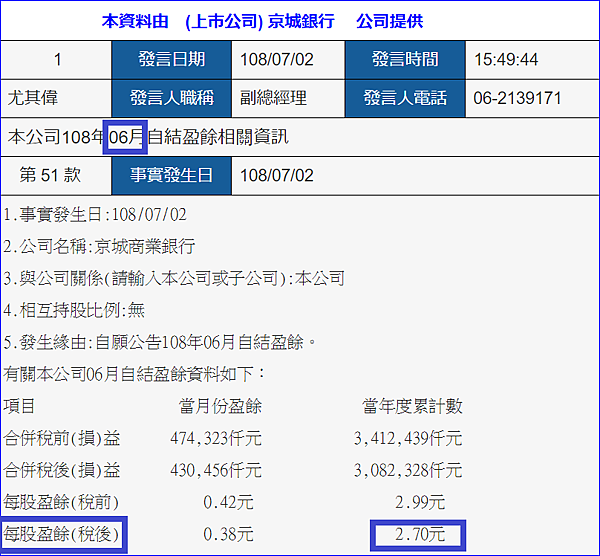Click the column header 當月份盈餘
Screen dimensions: 600x556
coord(220,406)
